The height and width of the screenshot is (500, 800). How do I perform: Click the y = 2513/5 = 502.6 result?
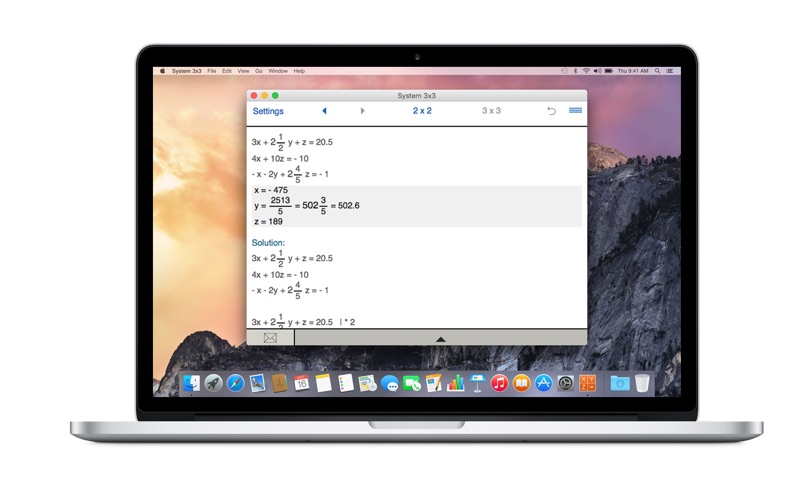point(307,206)
